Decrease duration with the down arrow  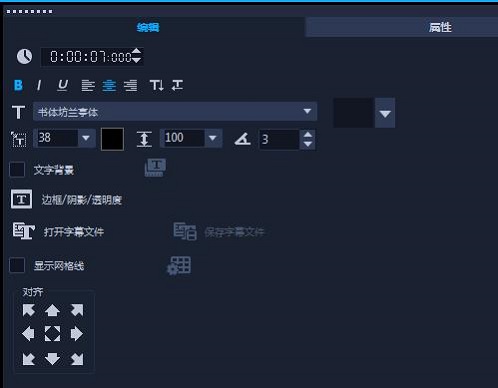pos(136,60)
